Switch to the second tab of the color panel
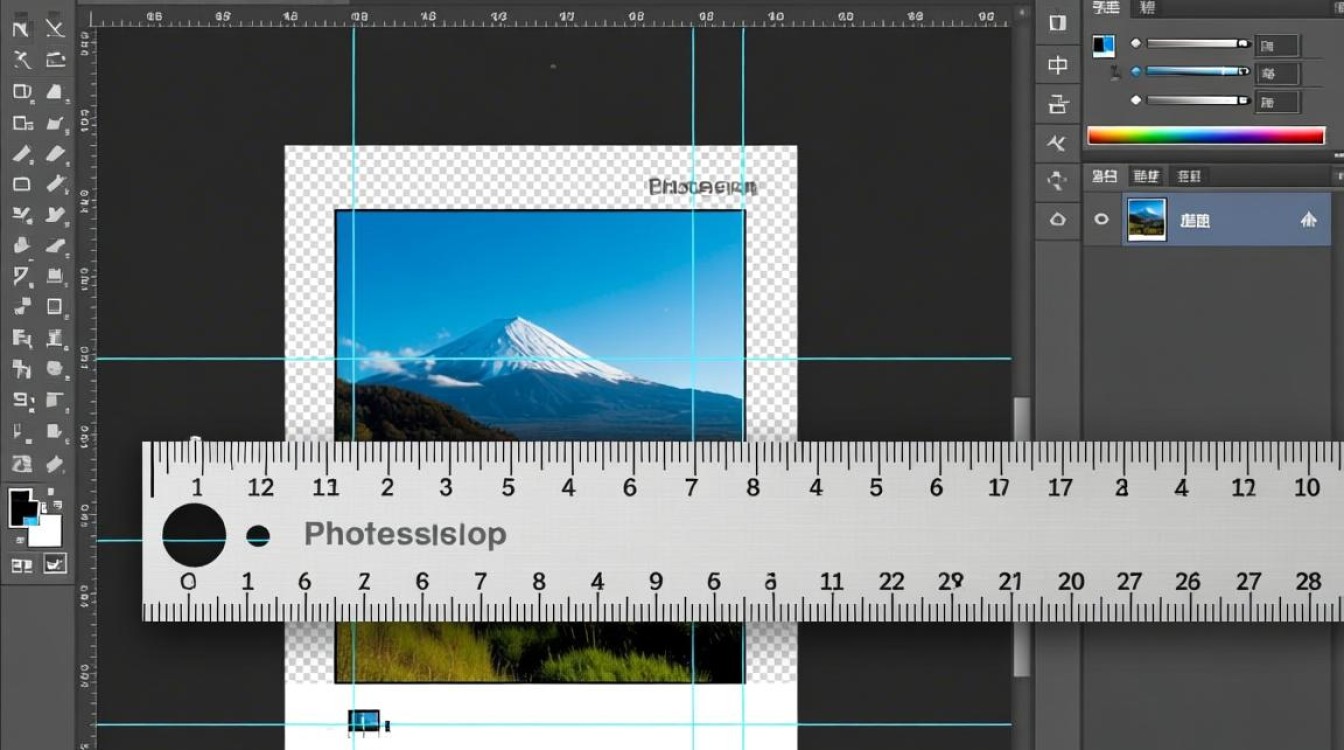The height and width of the screenshot is (750, 1344). [x=1147, y=8]
